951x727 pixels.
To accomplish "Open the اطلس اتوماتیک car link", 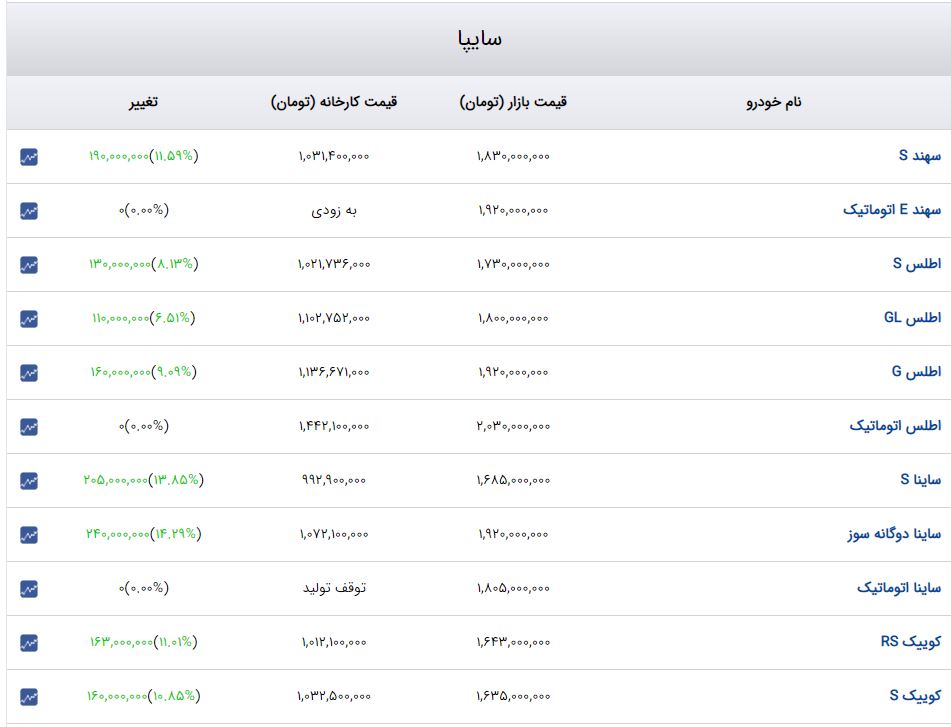I will [x=895, y=426].
